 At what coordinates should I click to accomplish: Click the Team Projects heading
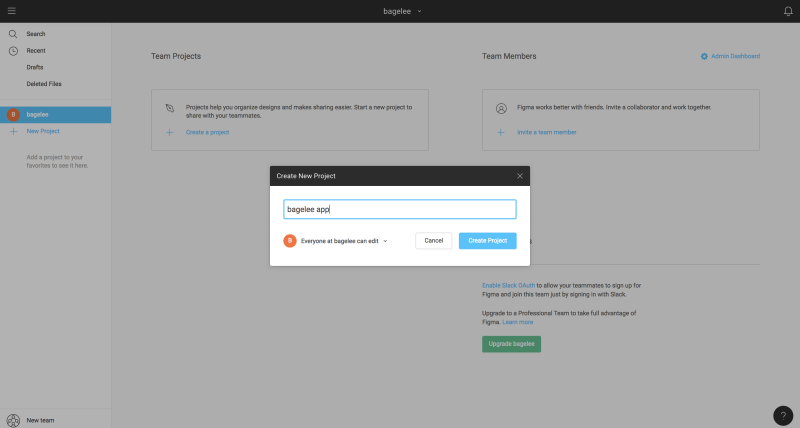[176, 57]
